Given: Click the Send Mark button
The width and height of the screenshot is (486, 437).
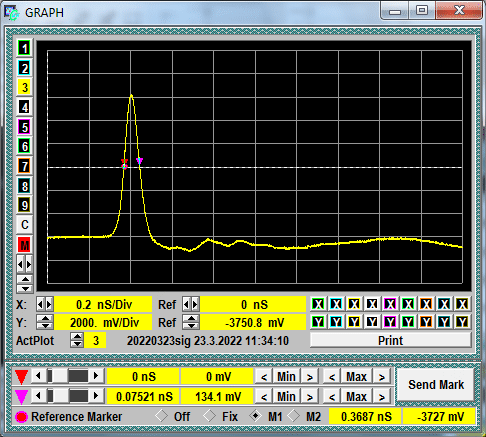Looking at the screenshot, I should [x=436, y=385].
